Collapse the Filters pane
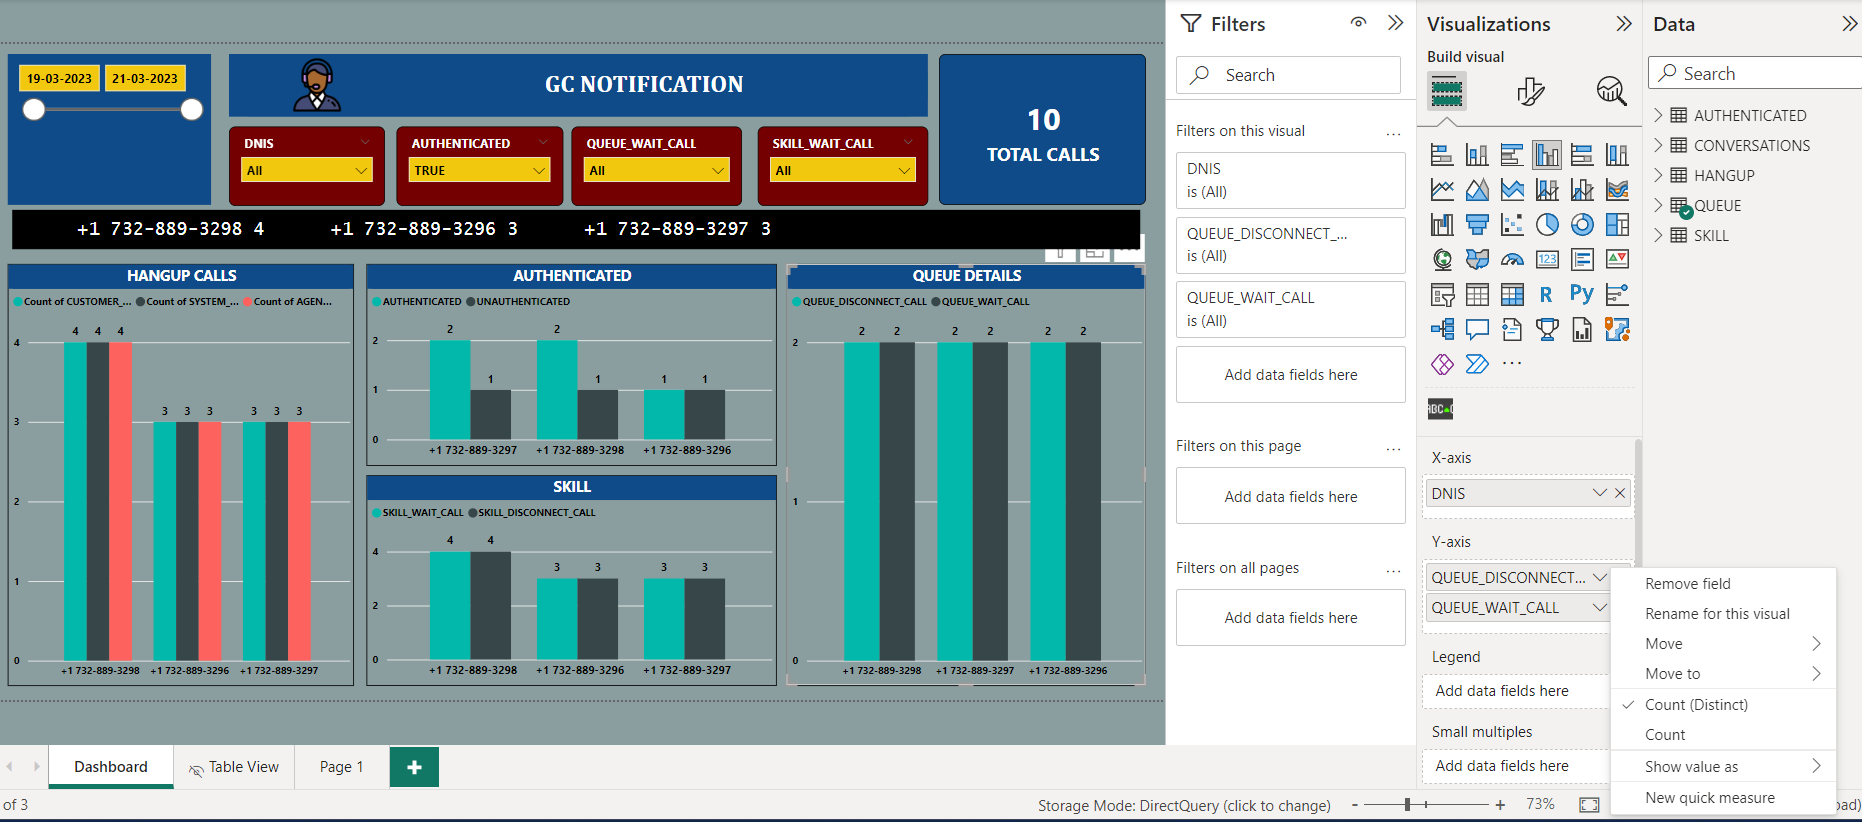This screenshot has width=1862, height=822. [x=1396, y=23]
